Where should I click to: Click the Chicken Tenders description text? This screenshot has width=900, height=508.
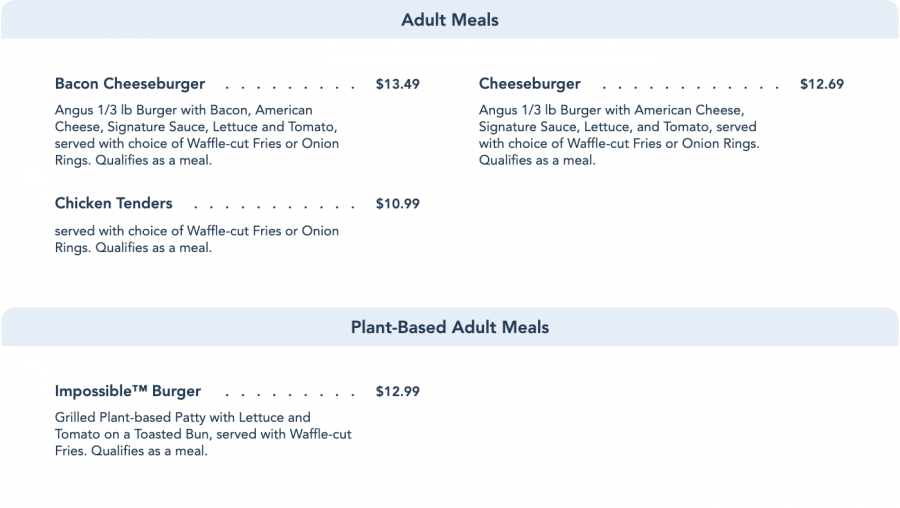pos(197,239)
